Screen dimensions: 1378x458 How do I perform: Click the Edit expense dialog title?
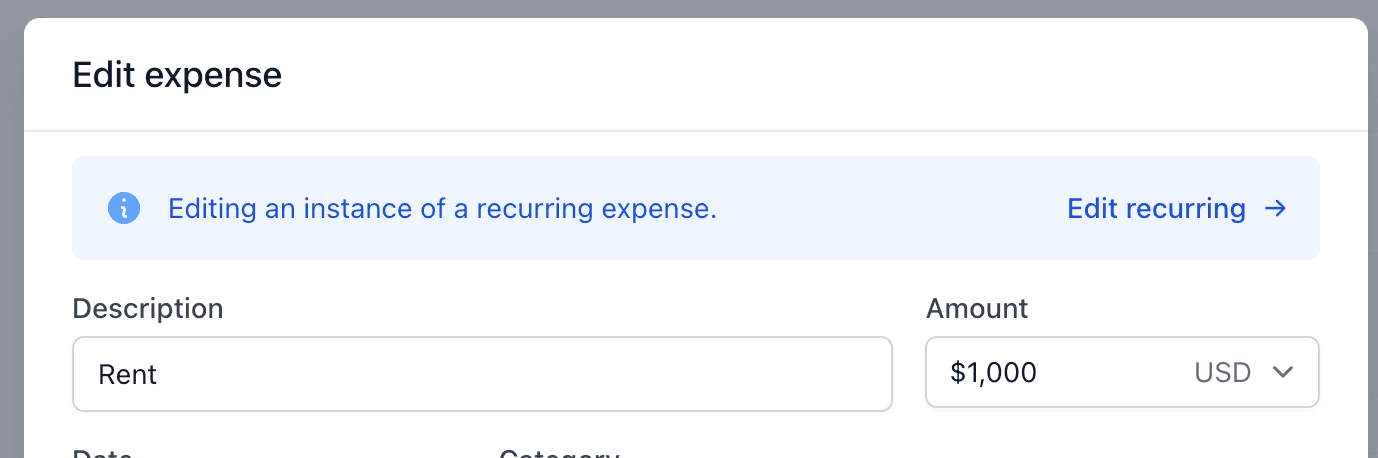(177, 75)
